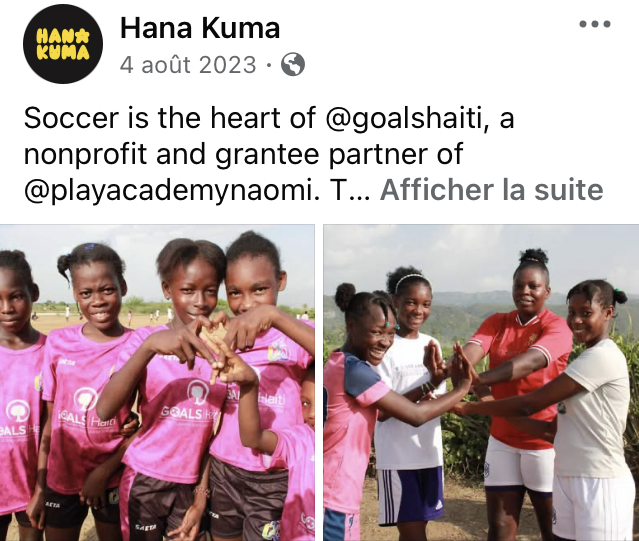Open the left photo of girls in pink jerseys
Image resolution: width=639 pixels, height=541 pixels.
coord(157,383)
